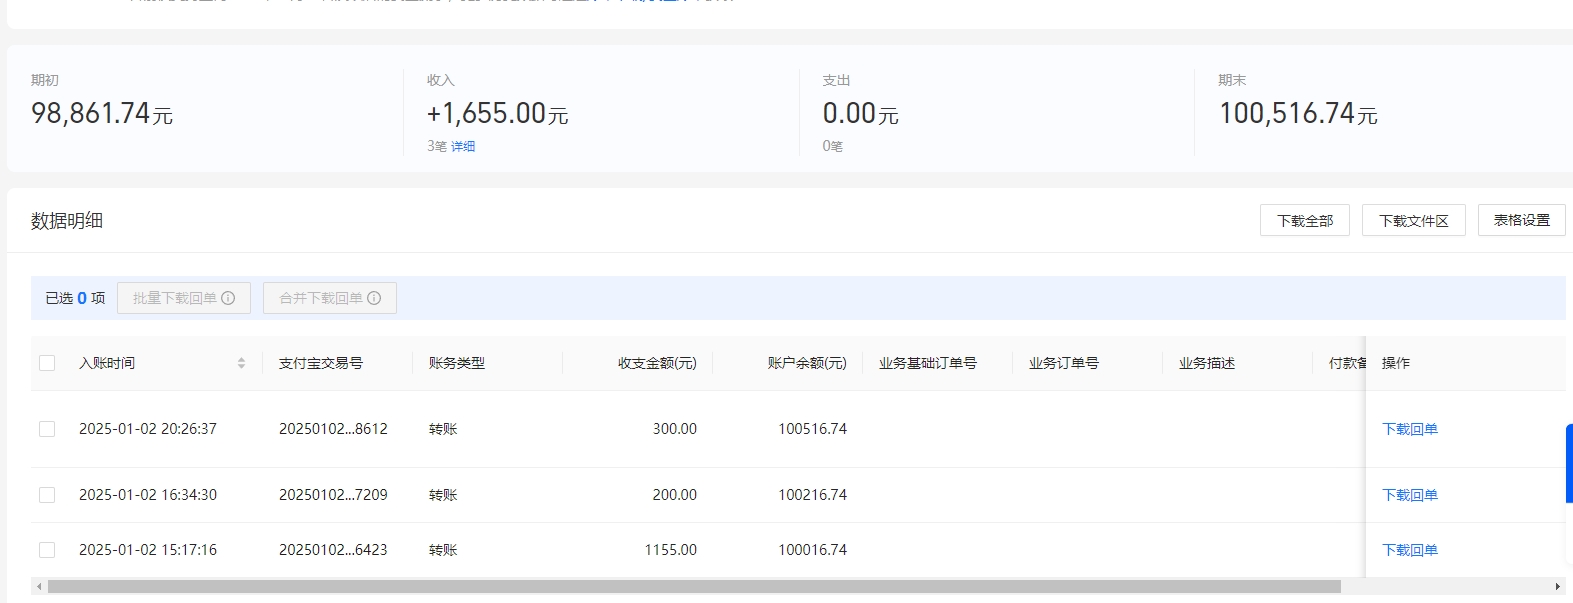Download receipt for 300.00 transfer
This screenshot has height=603, width=1573.
tap(1409, 429)
